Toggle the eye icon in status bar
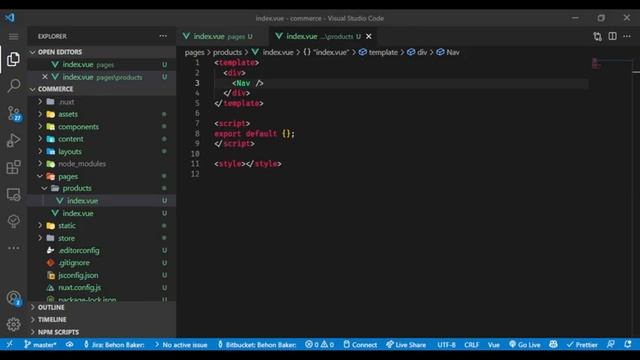The height and width of the screenshot is (360, 640). (70, 344)
